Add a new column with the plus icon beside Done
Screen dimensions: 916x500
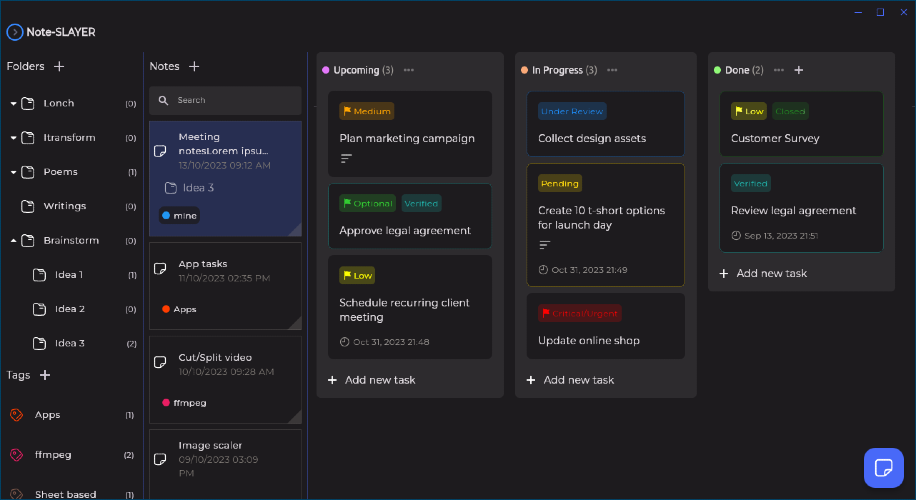click(799, 70)
